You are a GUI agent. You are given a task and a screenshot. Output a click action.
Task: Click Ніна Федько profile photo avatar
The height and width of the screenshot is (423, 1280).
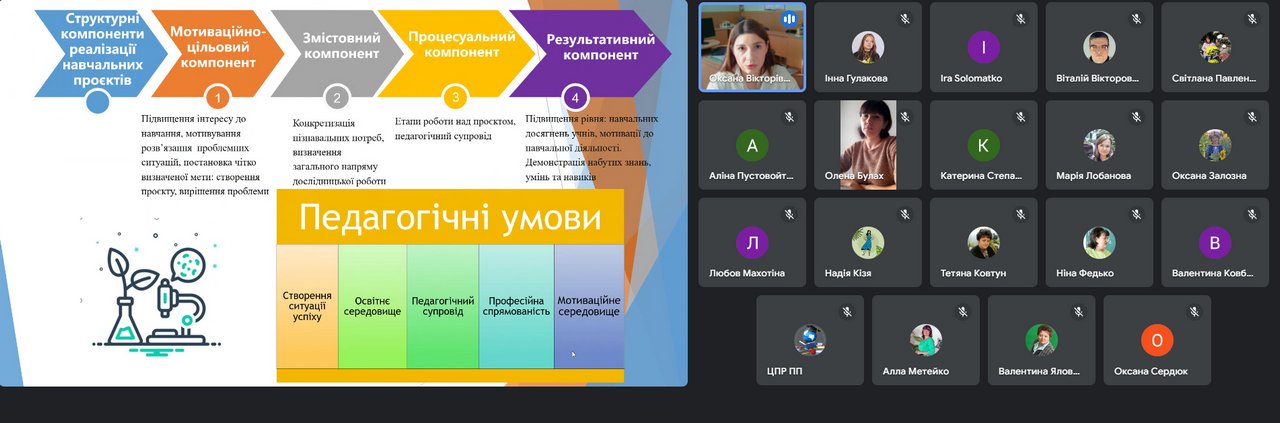(1100, 243)
